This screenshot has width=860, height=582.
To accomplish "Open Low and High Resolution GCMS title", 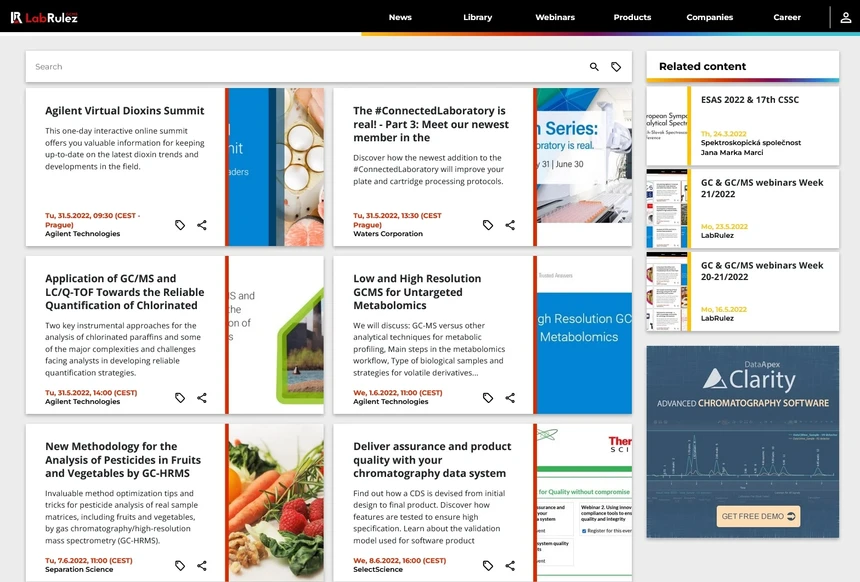I will (417, 292).
